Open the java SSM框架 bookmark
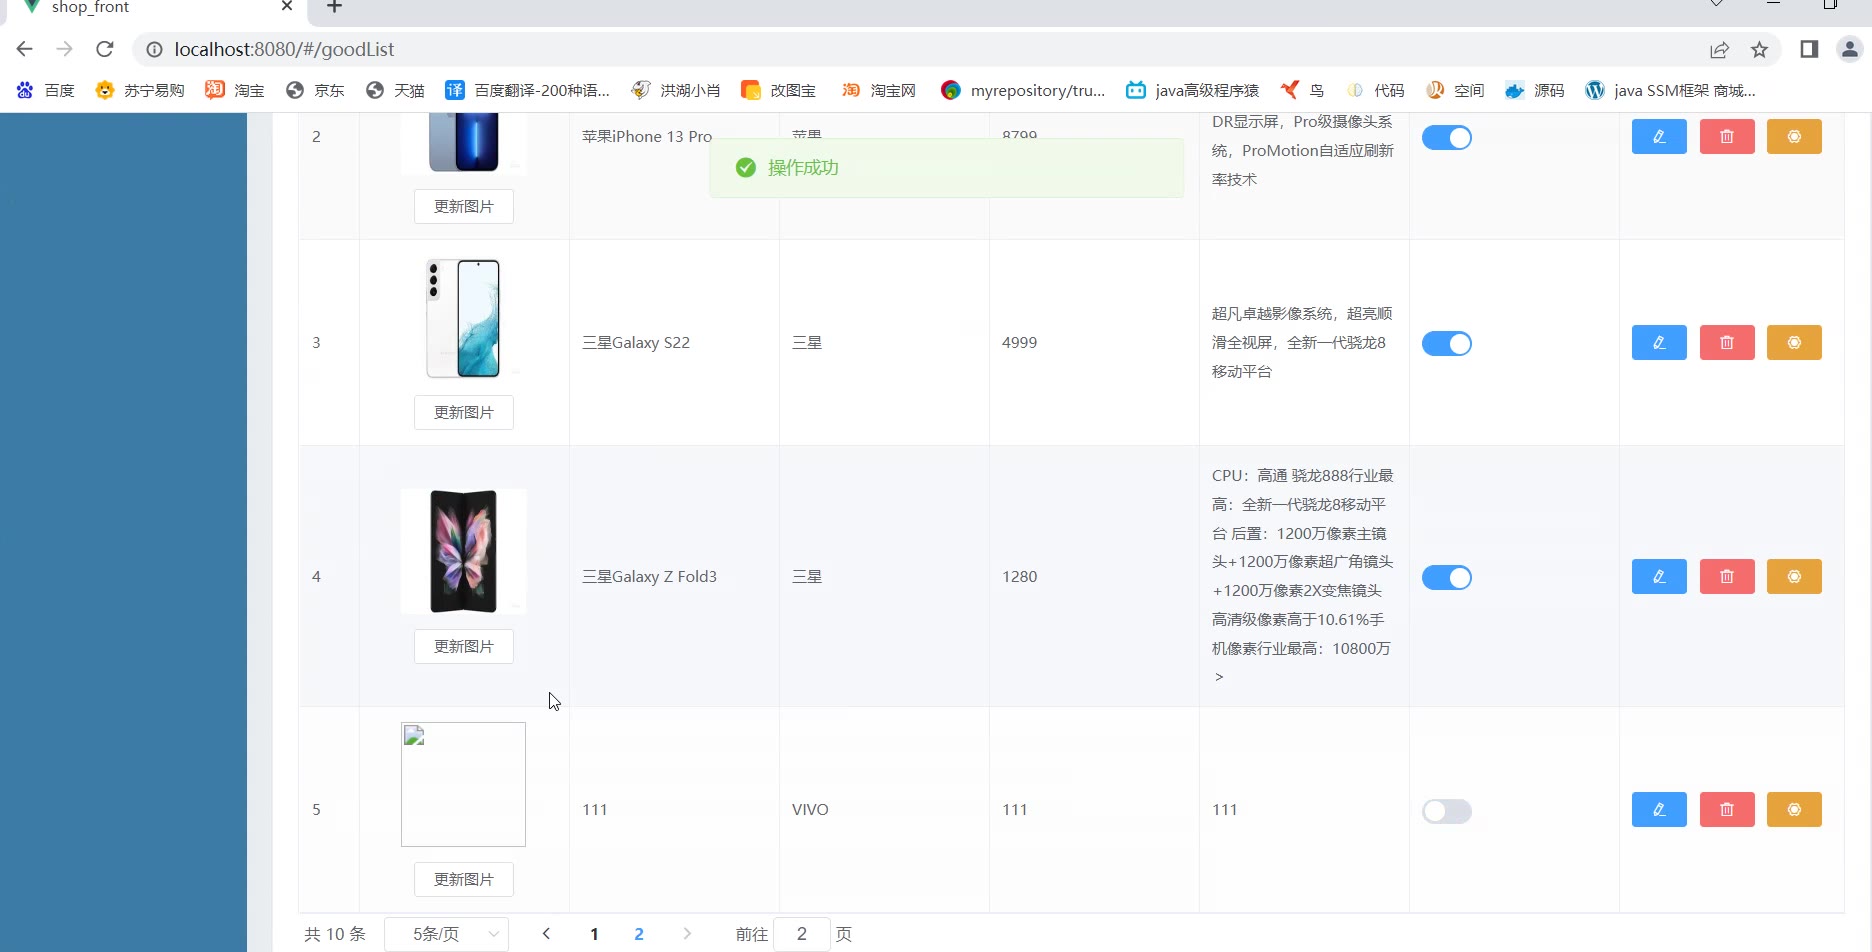 click(x=1671, y=91)
